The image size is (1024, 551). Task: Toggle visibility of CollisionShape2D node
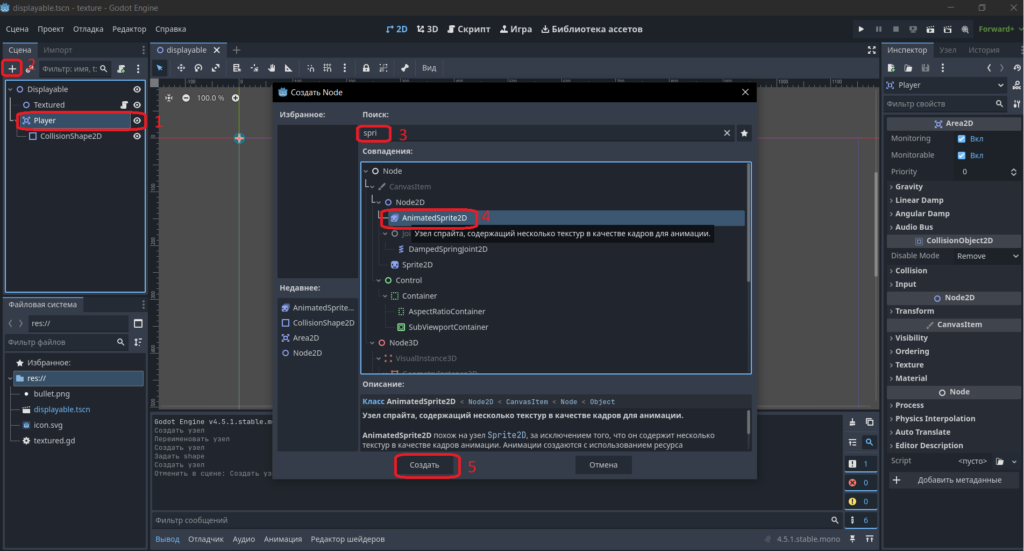(x=137, y=136)
